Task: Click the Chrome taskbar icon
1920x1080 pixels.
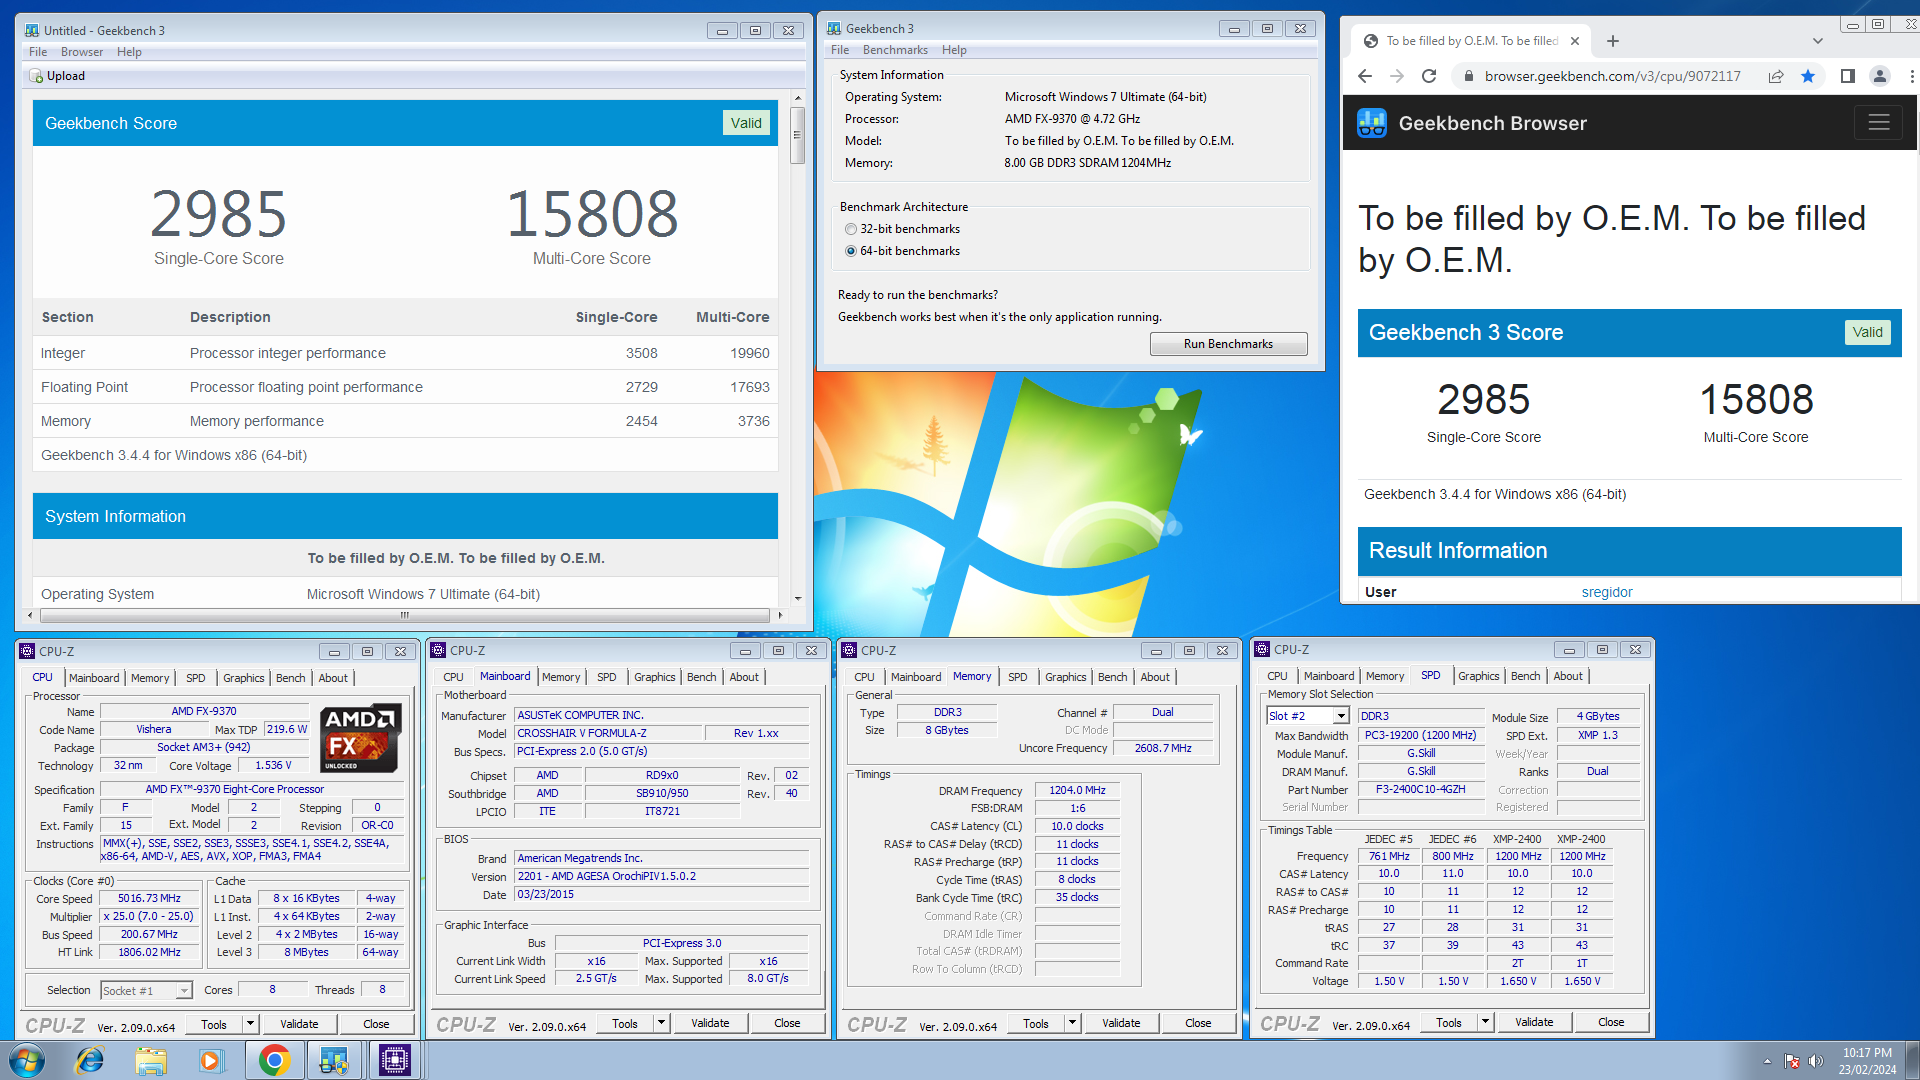Action: (x=274, y=1060)
